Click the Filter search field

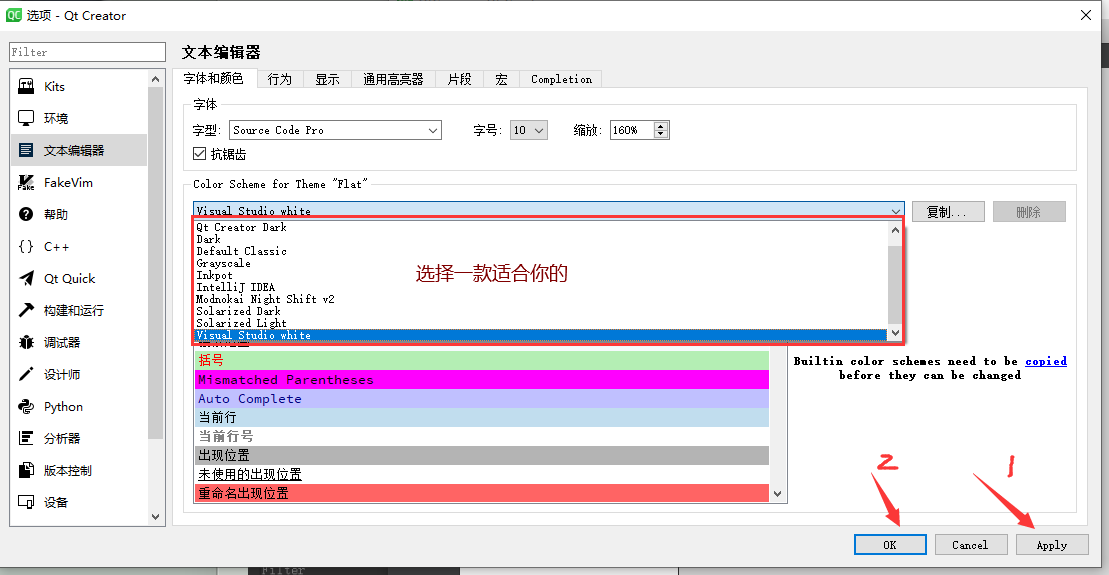coord(87,52)
